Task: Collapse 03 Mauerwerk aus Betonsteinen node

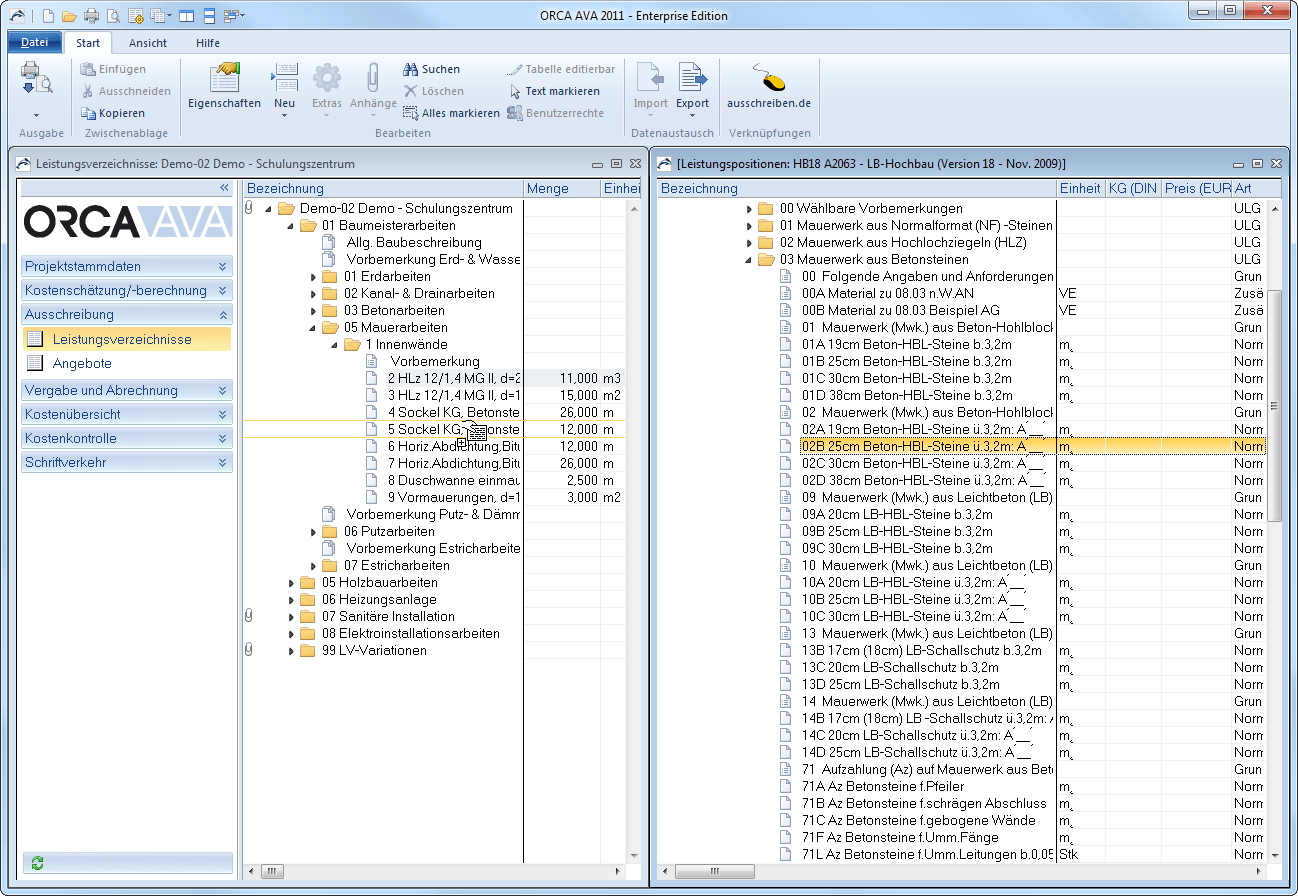Action: [750, 260]
